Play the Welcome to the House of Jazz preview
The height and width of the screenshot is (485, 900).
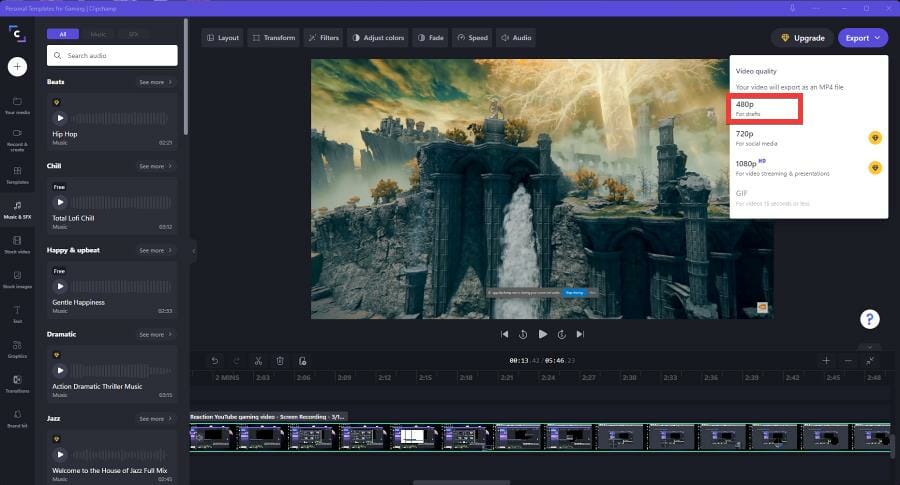pos(60,455)
